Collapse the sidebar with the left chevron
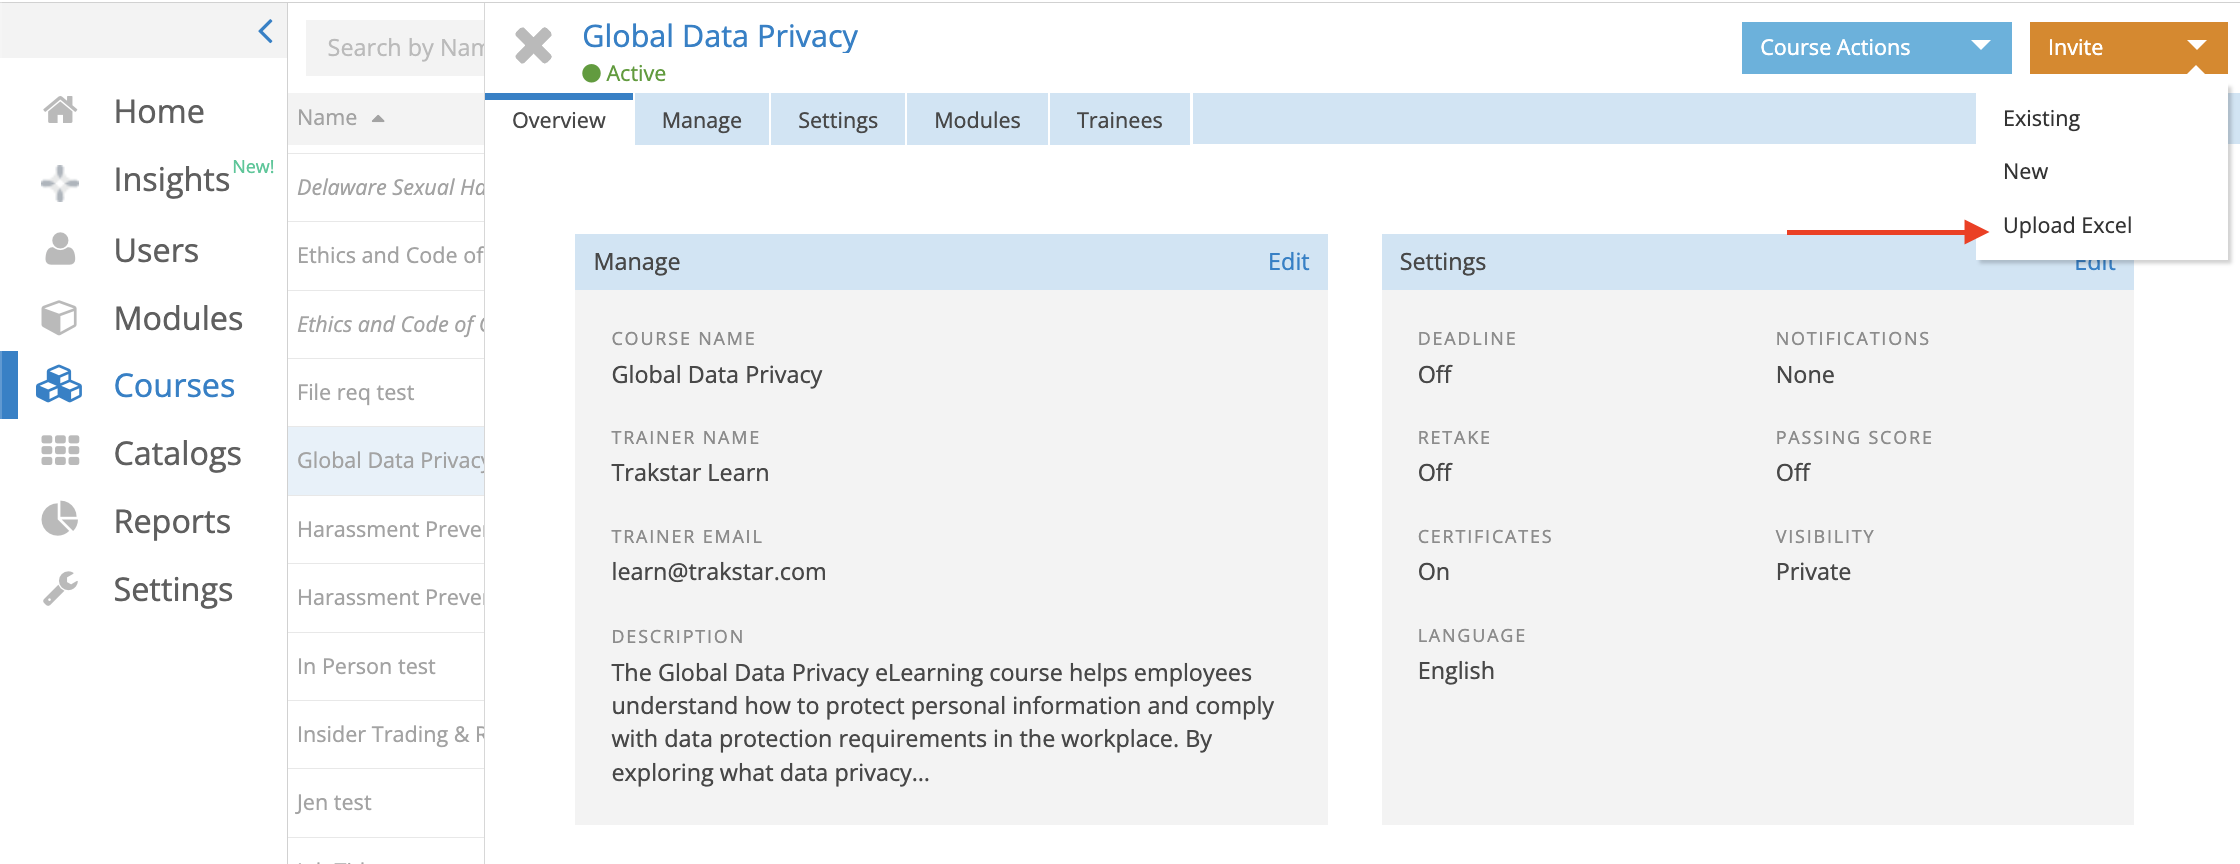2240x864 pixels. tap(265, 32)
